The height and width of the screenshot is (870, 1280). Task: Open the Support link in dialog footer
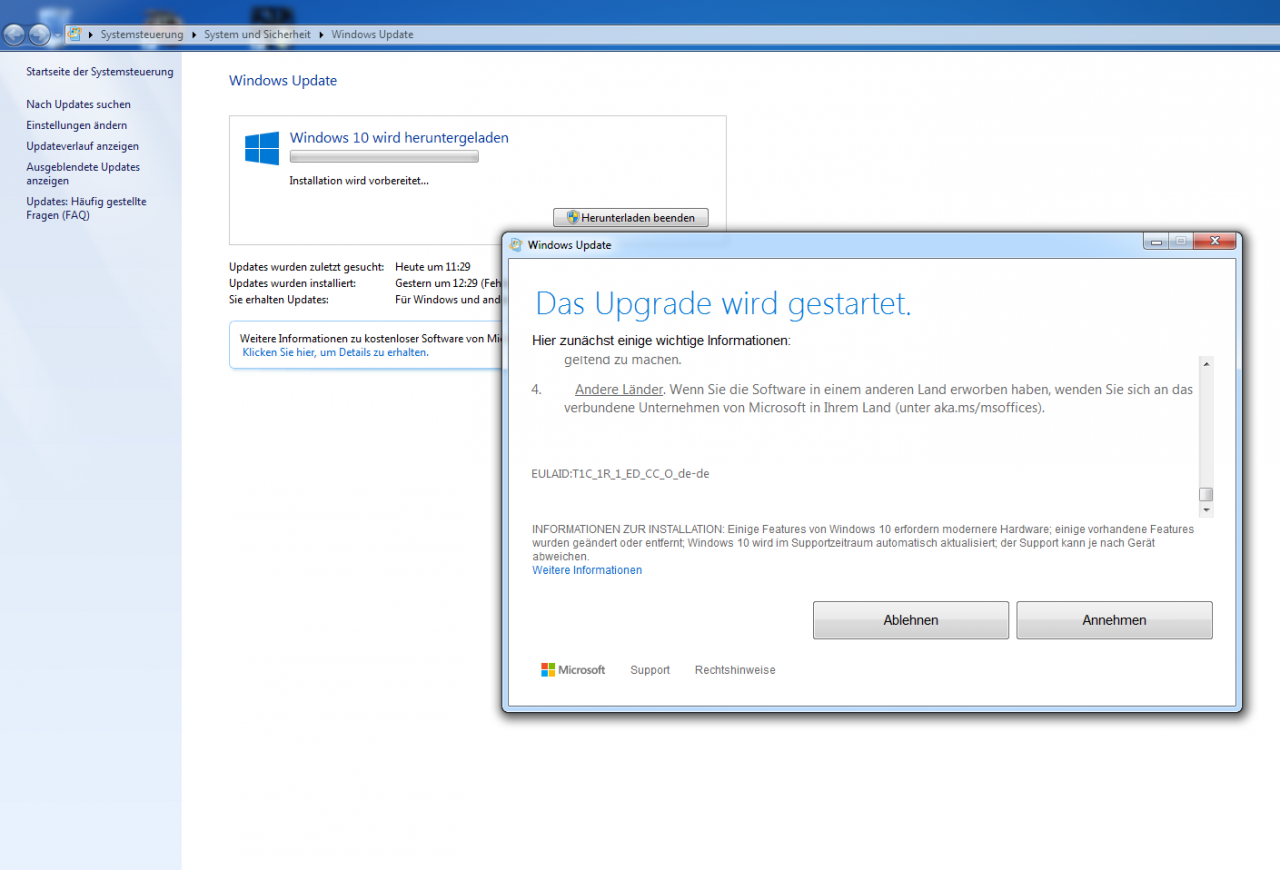pyautogui.click(x=650, y=670)
